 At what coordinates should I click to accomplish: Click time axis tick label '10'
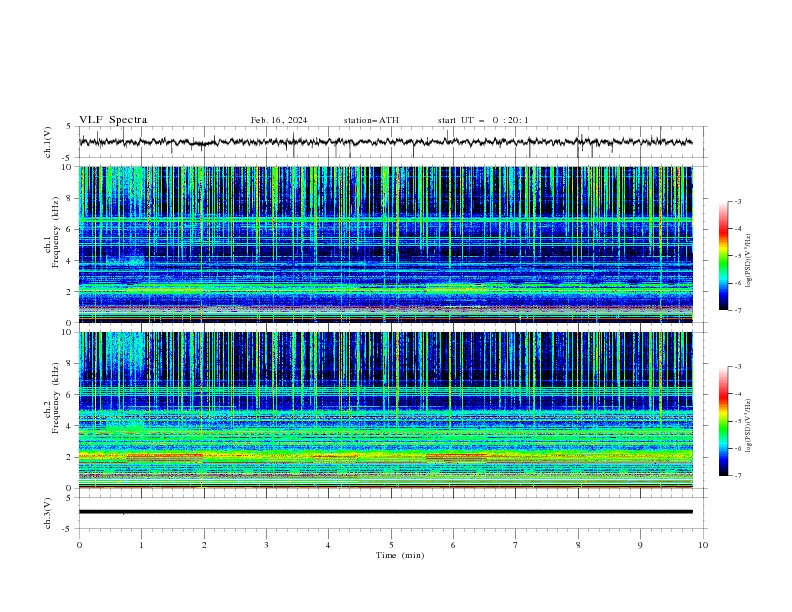coord(703,545)
